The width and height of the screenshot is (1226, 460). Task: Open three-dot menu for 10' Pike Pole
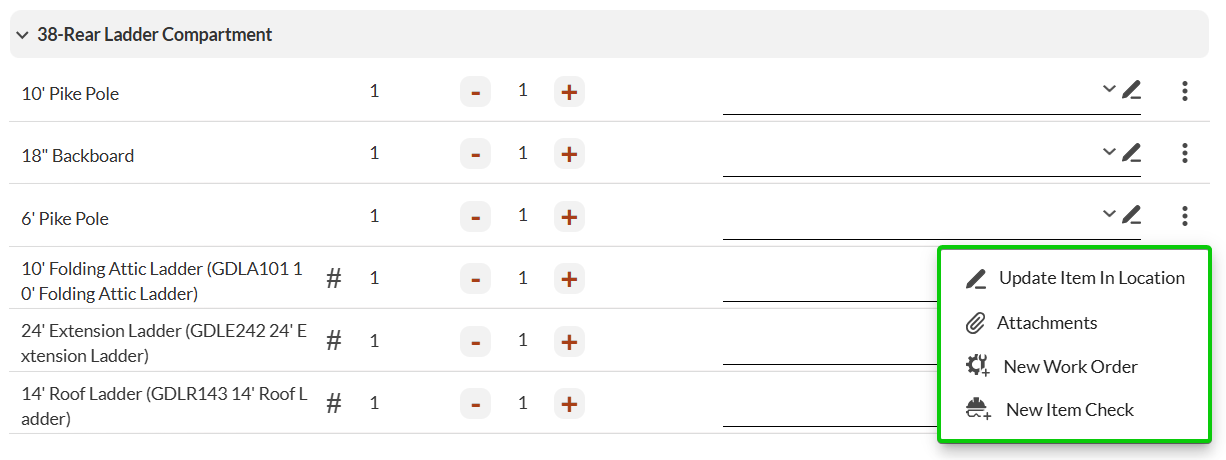(1185, 92)
